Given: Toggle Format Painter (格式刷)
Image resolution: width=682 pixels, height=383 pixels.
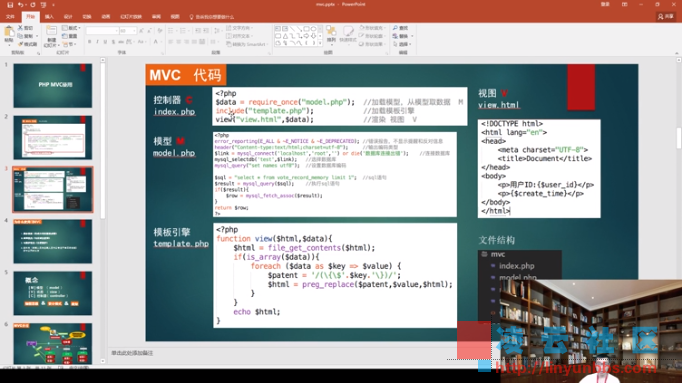Looking at the screenshot, I should tap(27, 44).
